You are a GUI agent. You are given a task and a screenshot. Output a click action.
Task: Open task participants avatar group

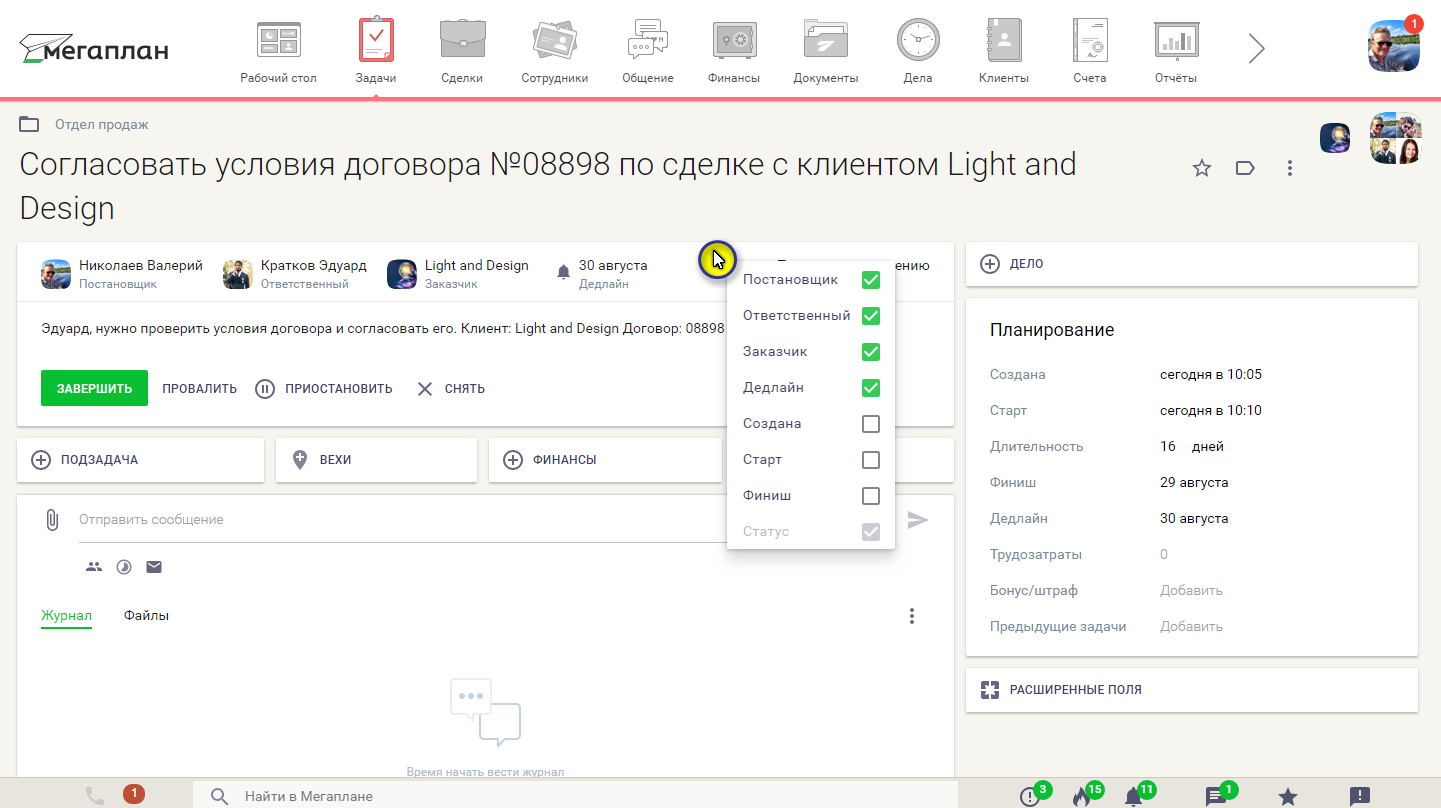(1396, 138)
